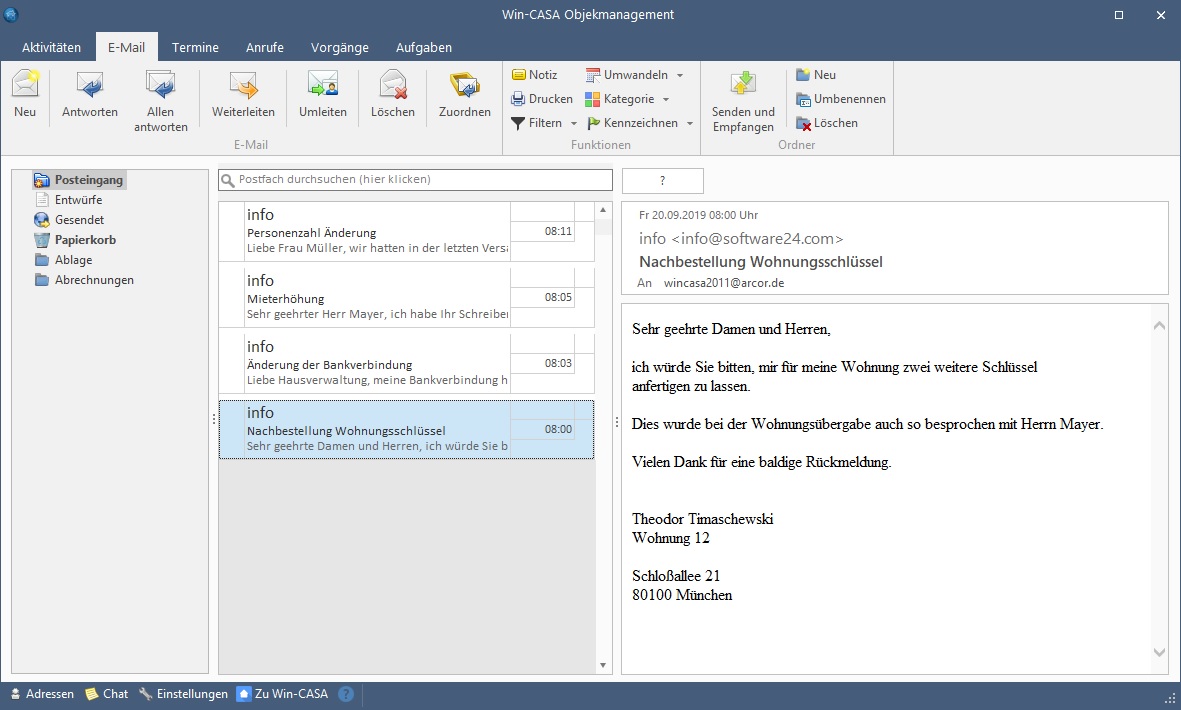The width and height of the screenshot is (1181, 710).
Task: Open the Anrufe tab
Action: pos(264,47)
